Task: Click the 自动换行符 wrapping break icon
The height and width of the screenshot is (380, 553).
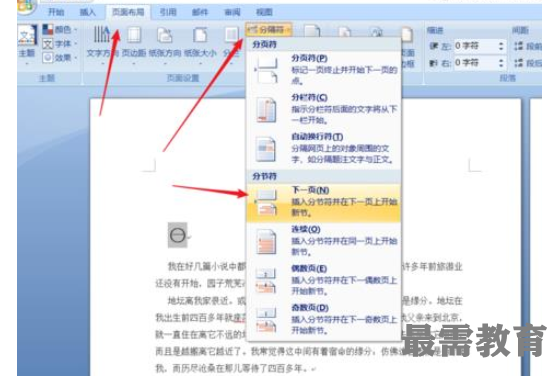Action: point(266,149)
